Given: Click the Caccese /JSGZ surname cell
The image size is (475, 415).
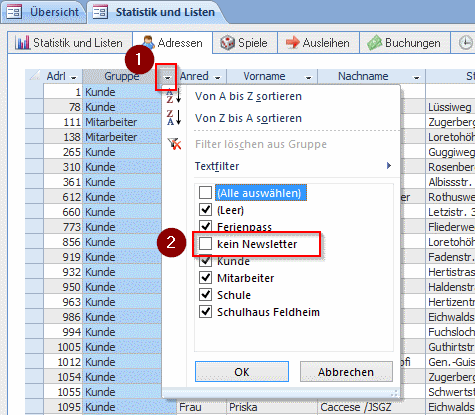Looking at the screenshot, I should (372, 407).
